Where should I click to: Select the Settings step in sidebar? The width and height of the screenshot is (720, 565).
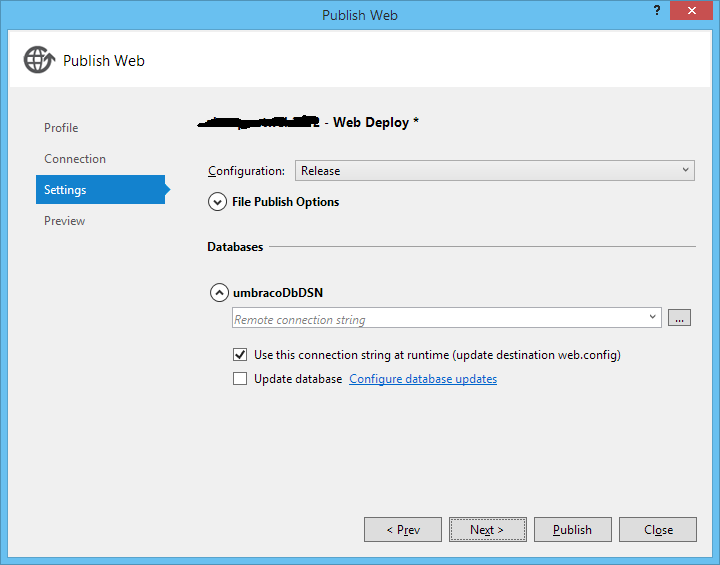66,190
